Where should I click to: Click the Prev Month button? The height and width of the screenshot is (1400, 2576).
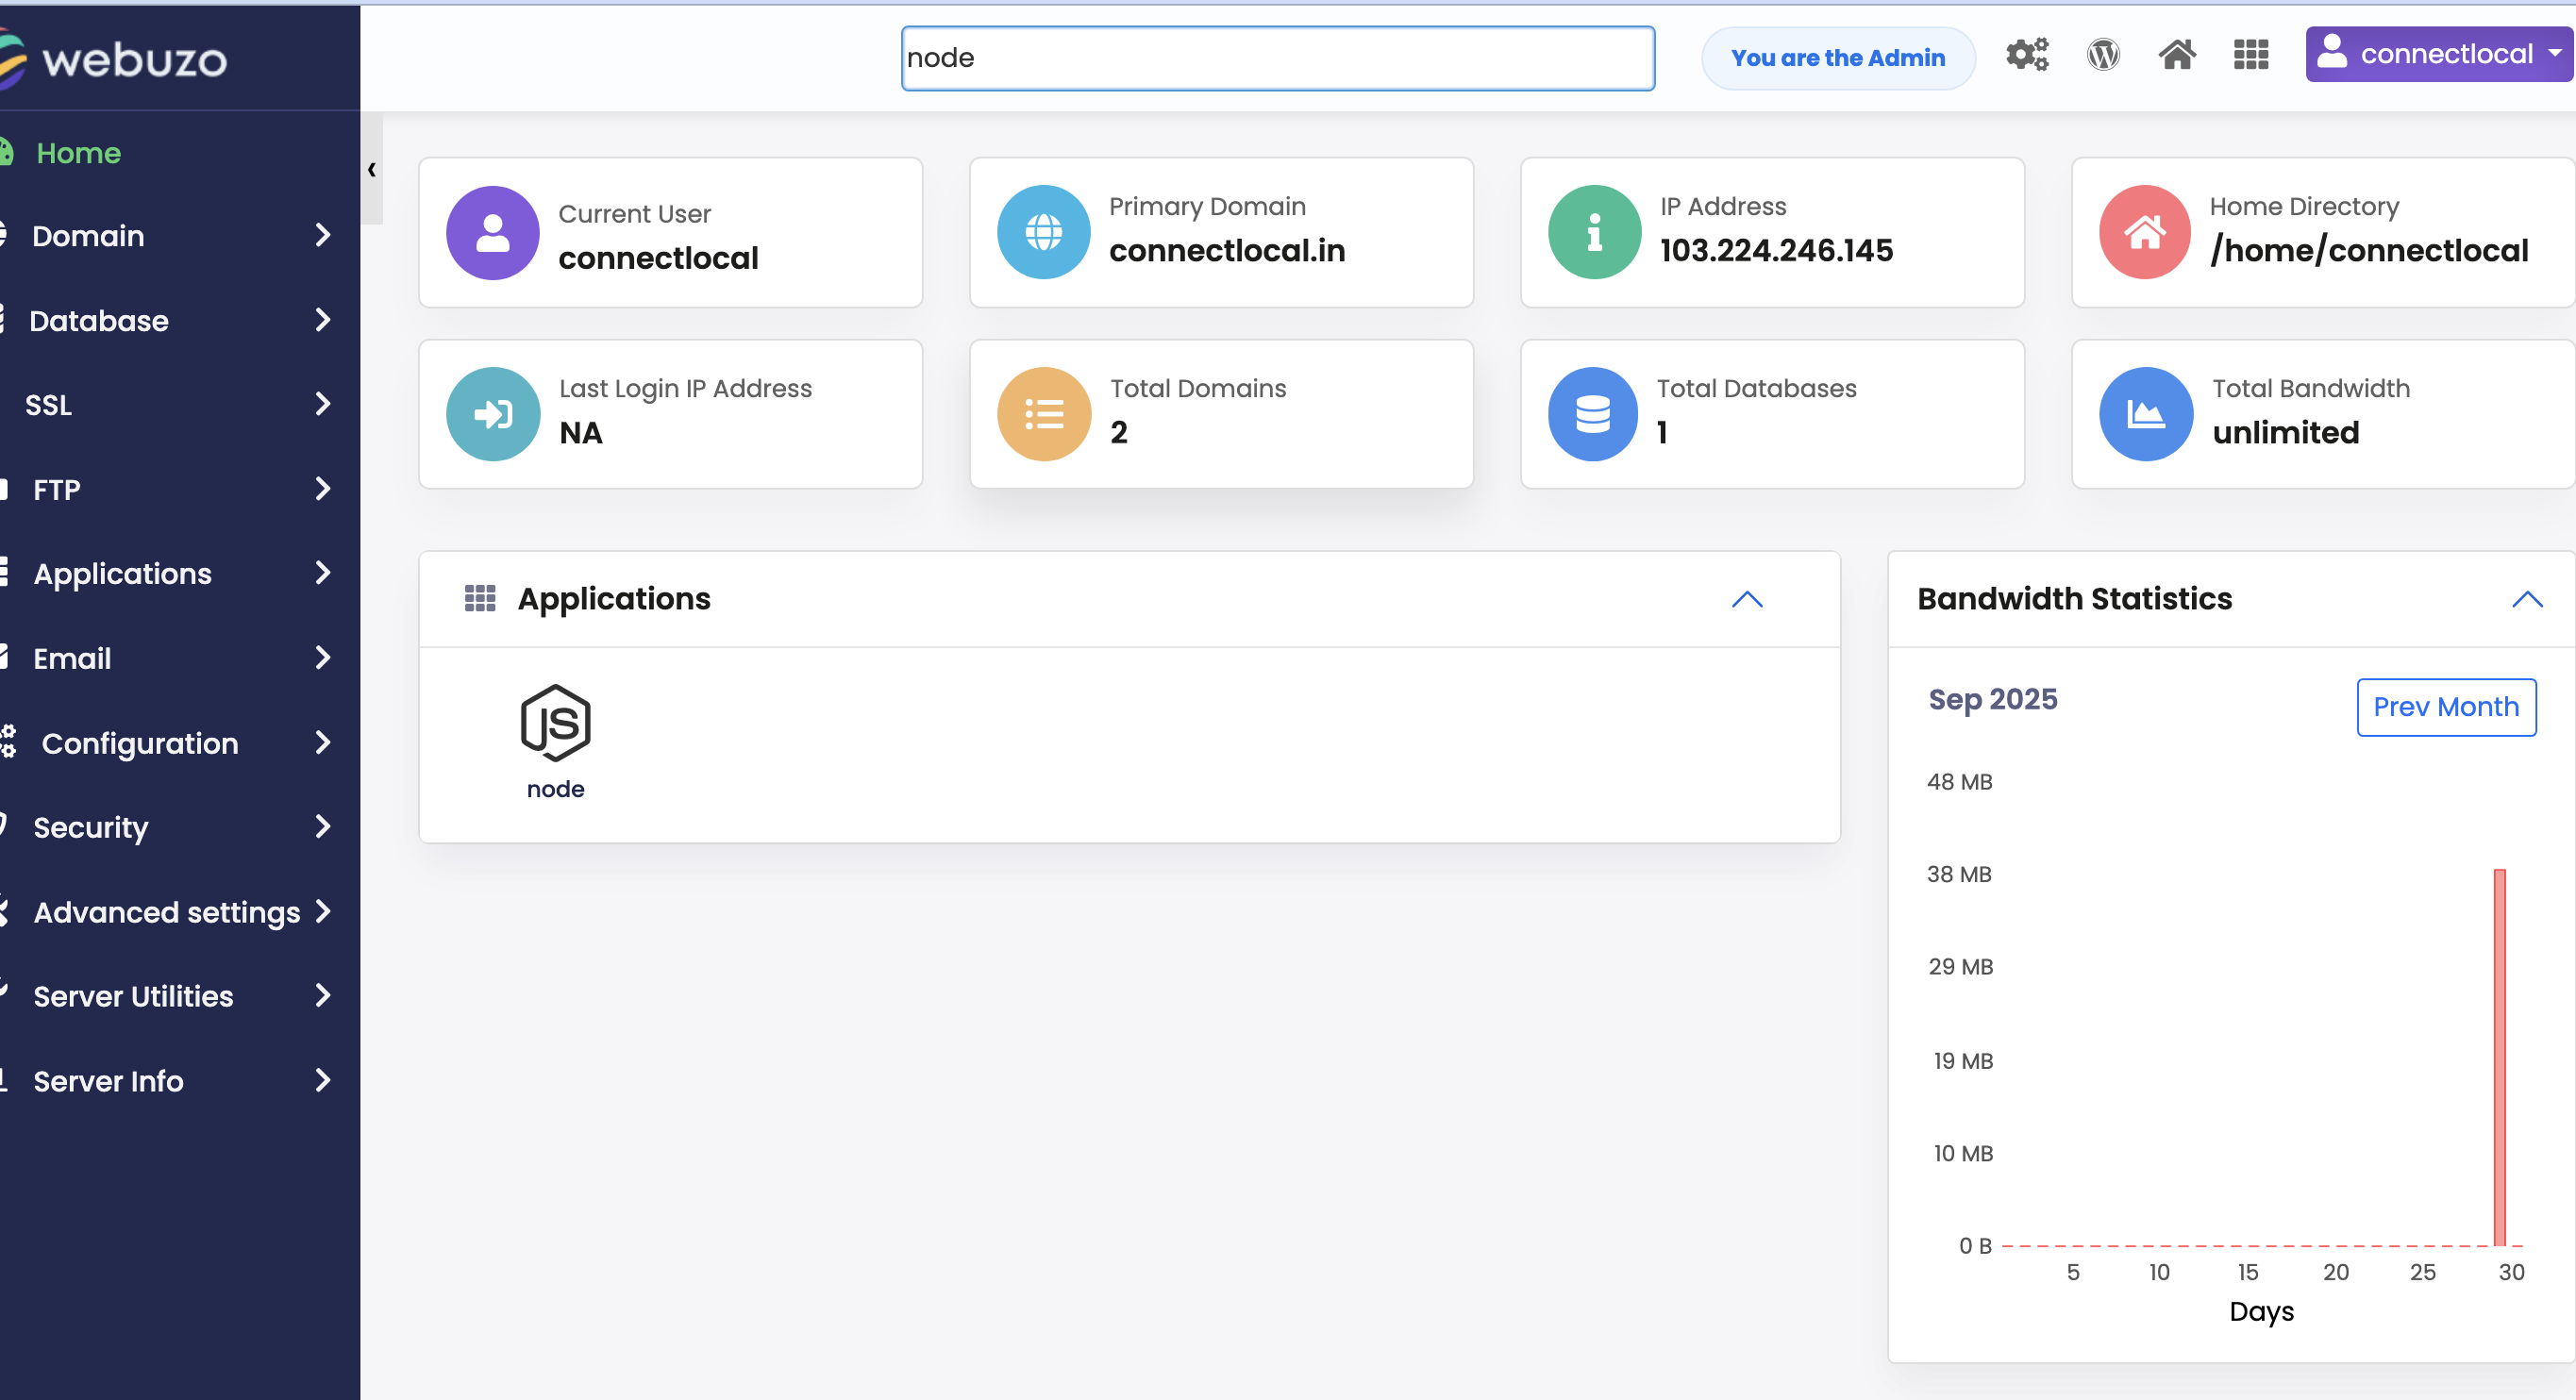[2445, 707]
